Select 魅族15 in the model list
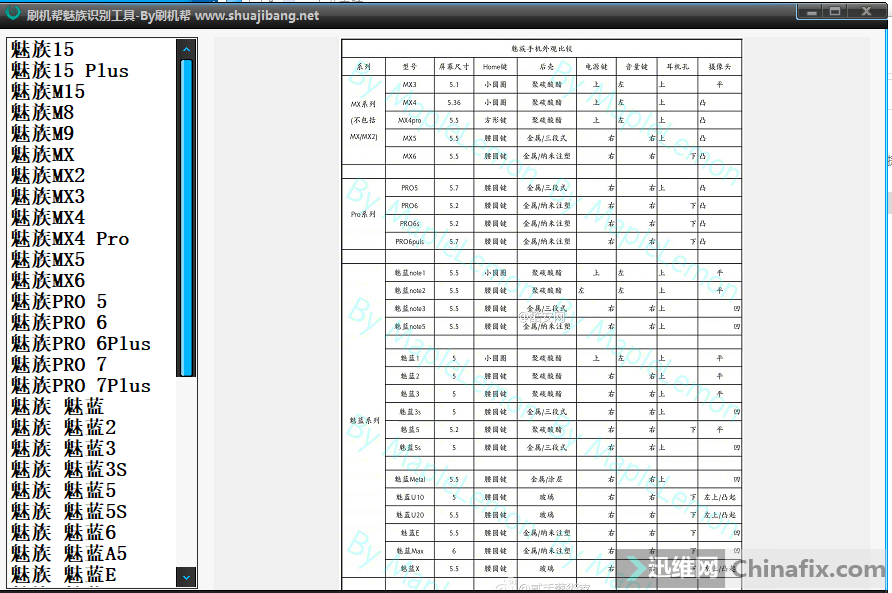Screen dimensions: 892x593 click(43, 50)
